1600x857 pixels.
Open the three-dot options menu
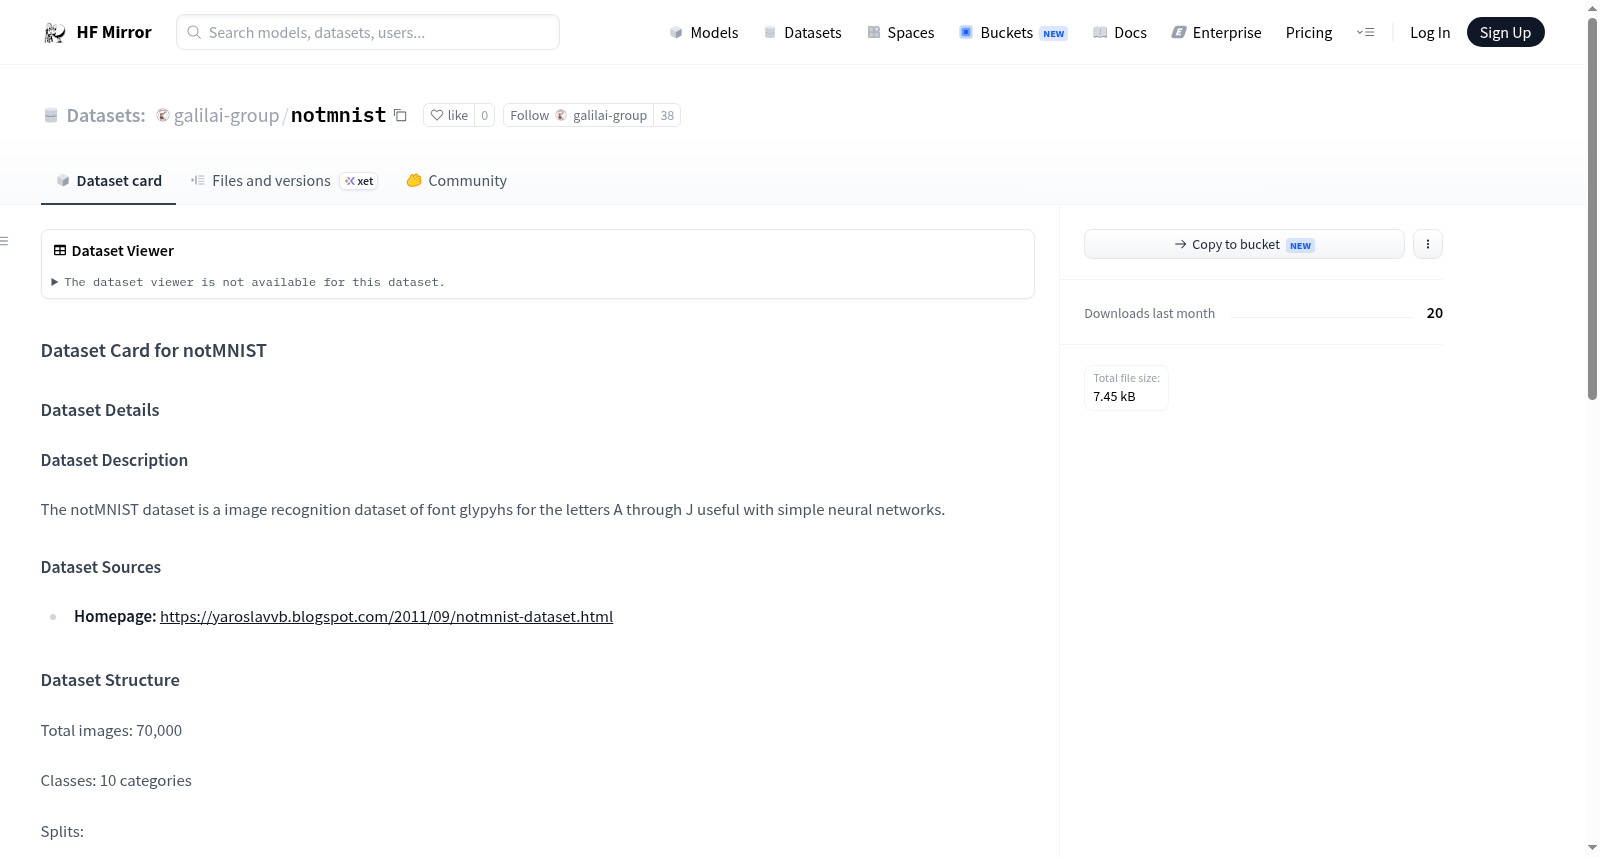click(x=1428, y=244)
